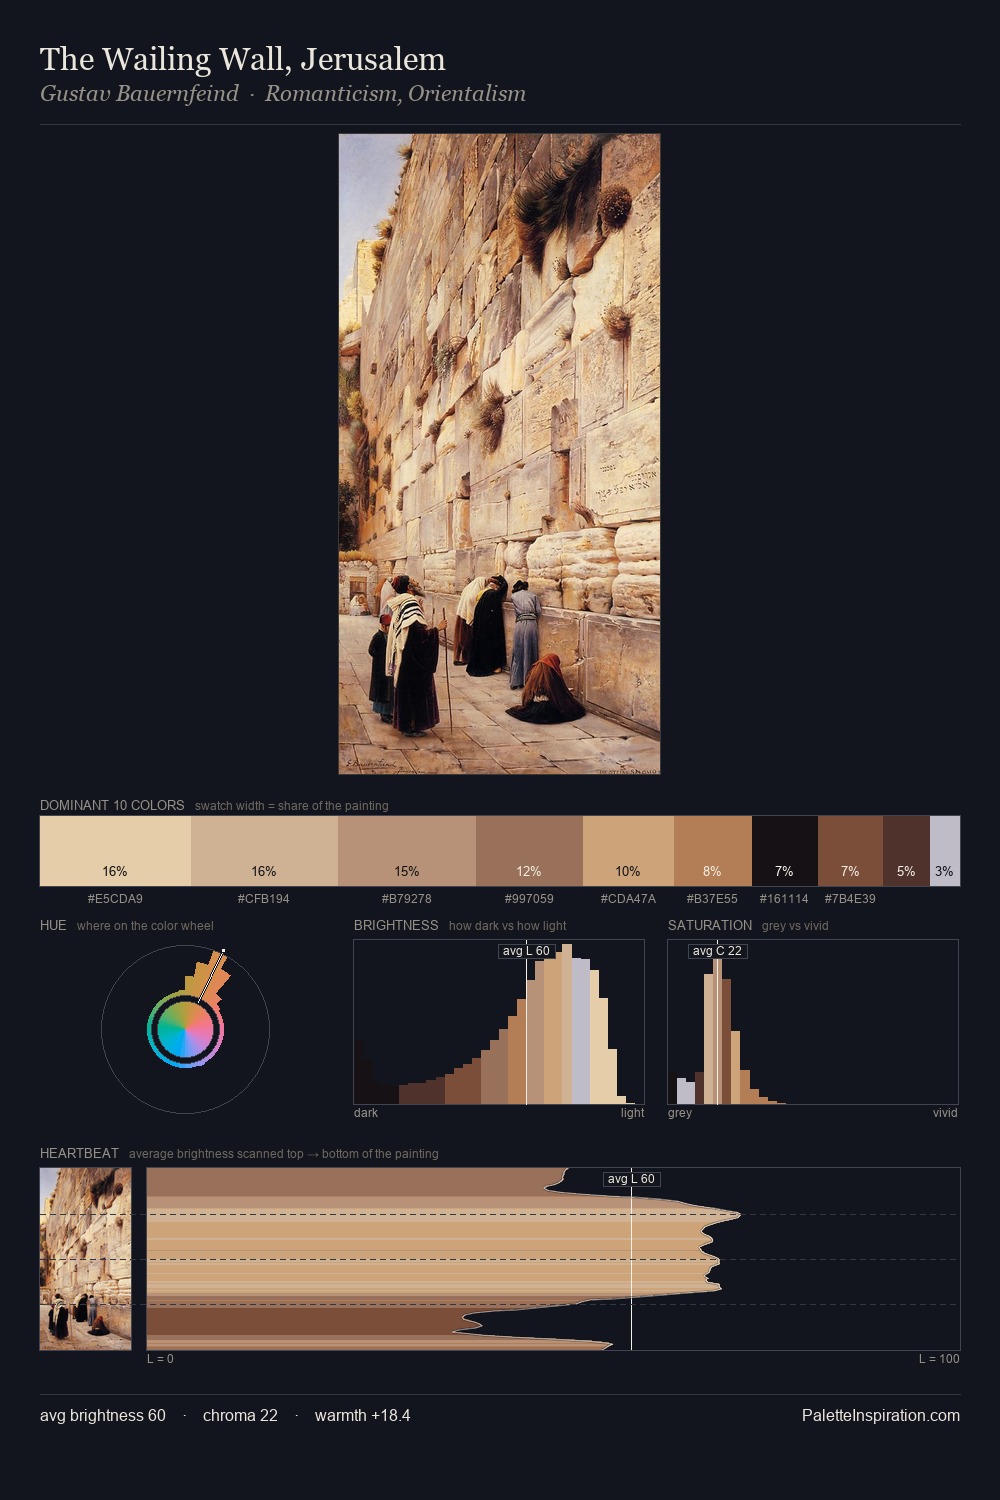Click the artist name 'Gustav Bauernfeind'
The height and width of the screenshot is (1500, 1000).
click(x=139, y=94)
